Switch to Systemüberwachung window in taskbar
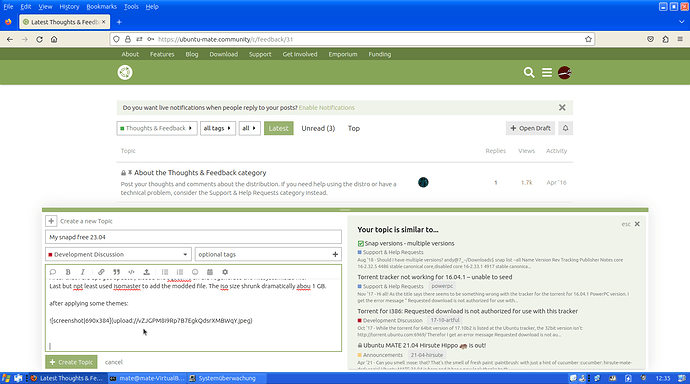The height and width of the screenshot is (384, 690). 227,378
